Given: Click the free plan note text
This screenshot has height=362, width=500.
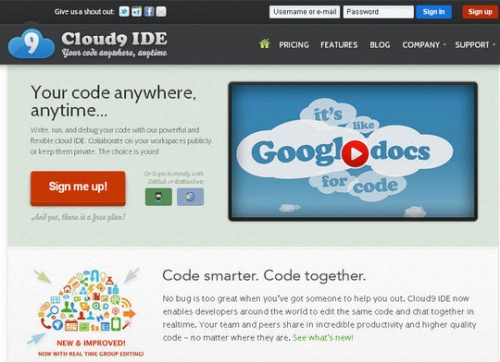Looking at the screenshot, I should coord(78,217).
